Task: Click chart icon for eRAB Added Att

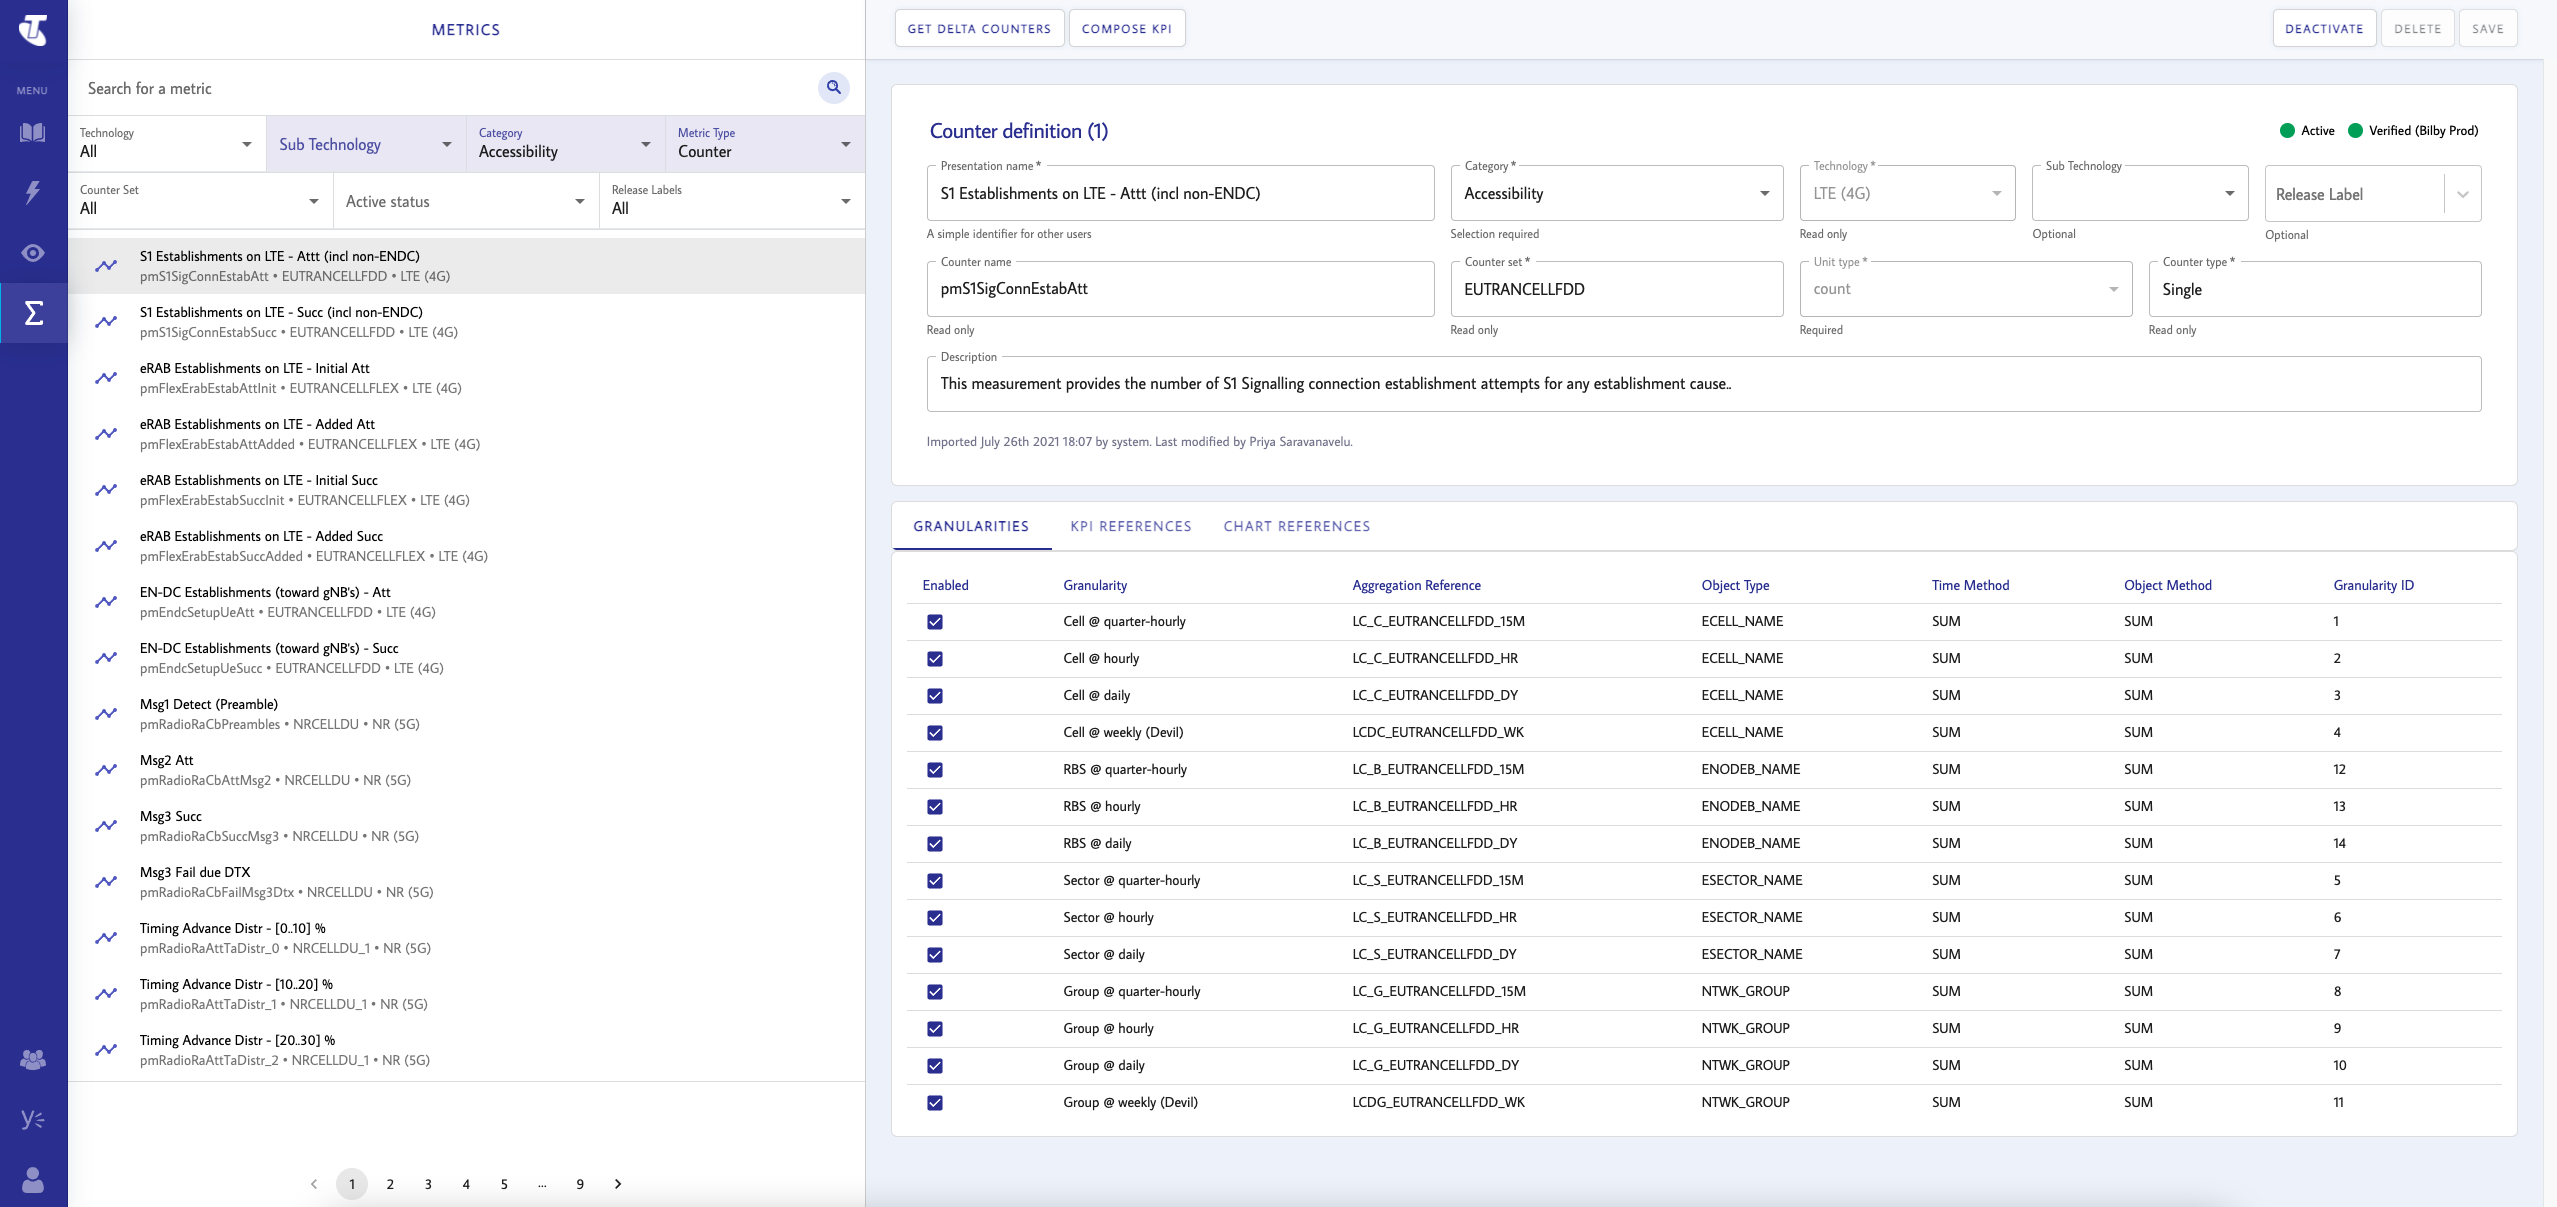Action: click(x=106, y=434)
